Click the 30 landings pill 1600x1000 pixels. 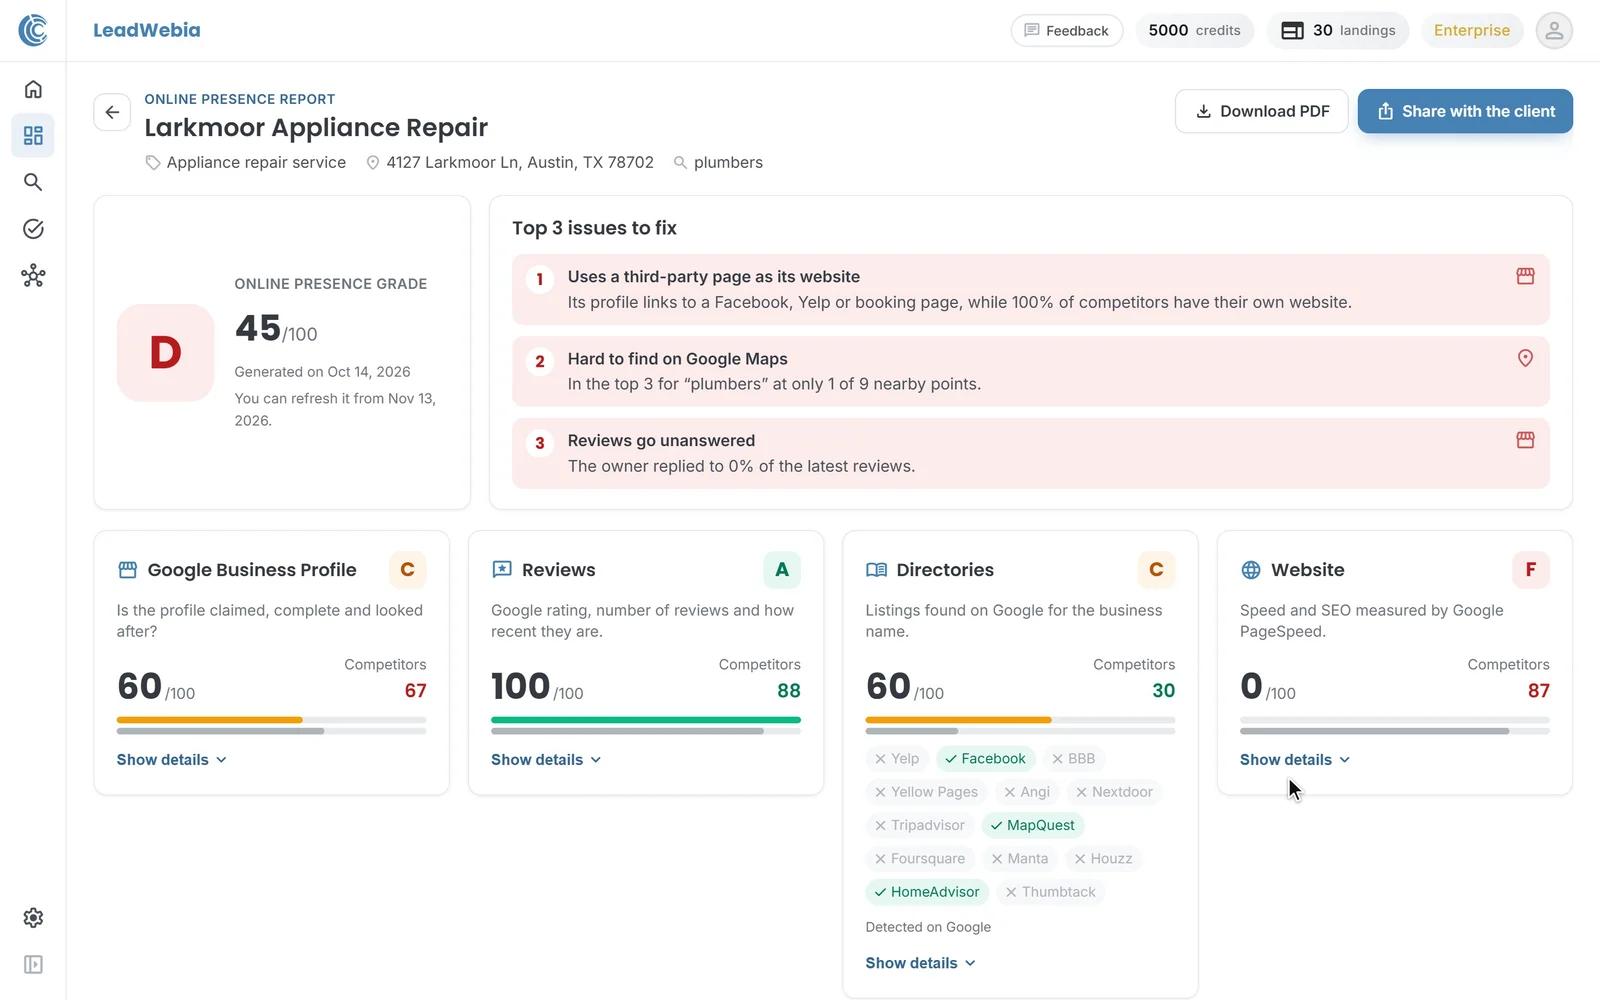click(1338, 30)
